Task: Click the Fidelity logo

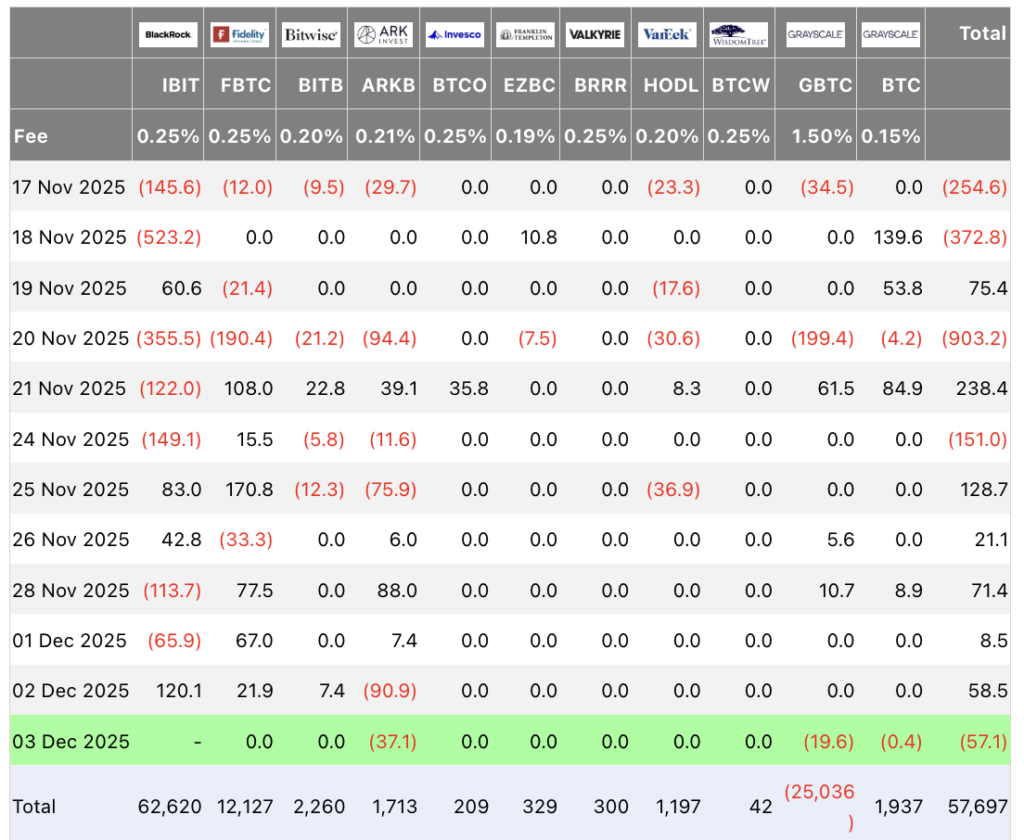Action: (240, 35)
